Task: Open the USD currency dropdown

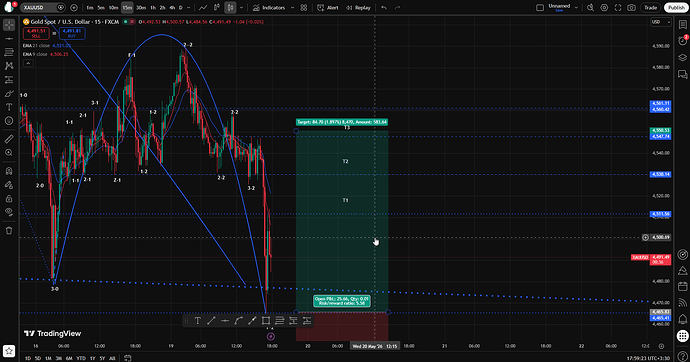Action: pyautogui.click(x=661, y=22)
